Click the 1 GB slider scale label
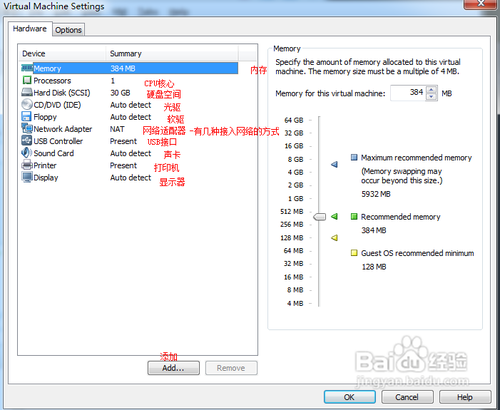Viewport: 500px width, 410px height. click(296, 199)
